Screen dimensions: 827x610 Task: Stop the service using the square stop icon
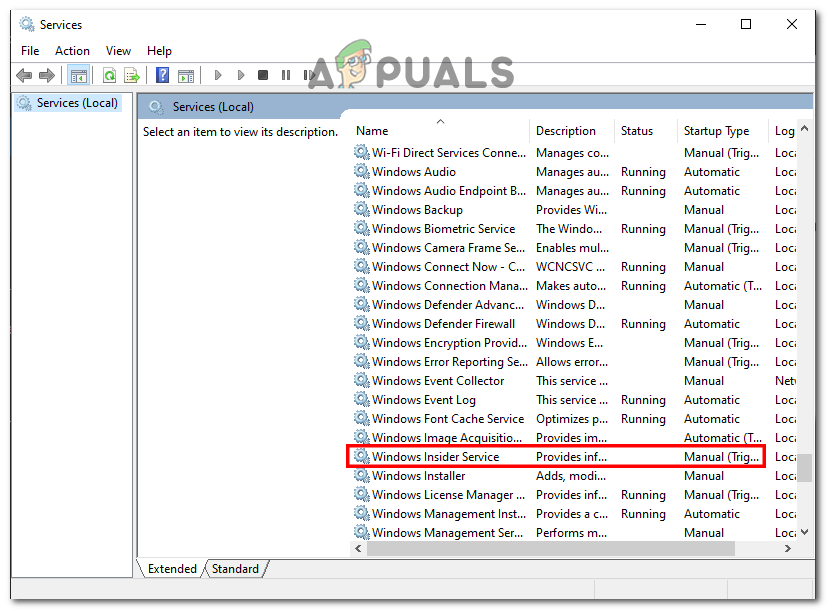point(263,74)
